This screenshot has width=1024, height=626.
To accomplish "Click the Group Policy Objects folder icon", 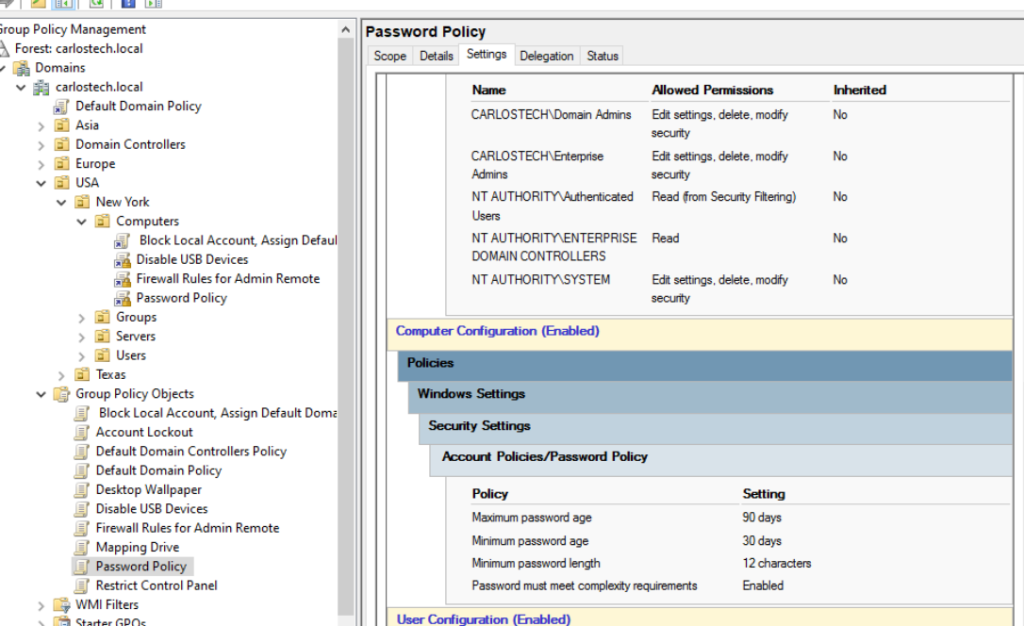I will pos(62,394).
